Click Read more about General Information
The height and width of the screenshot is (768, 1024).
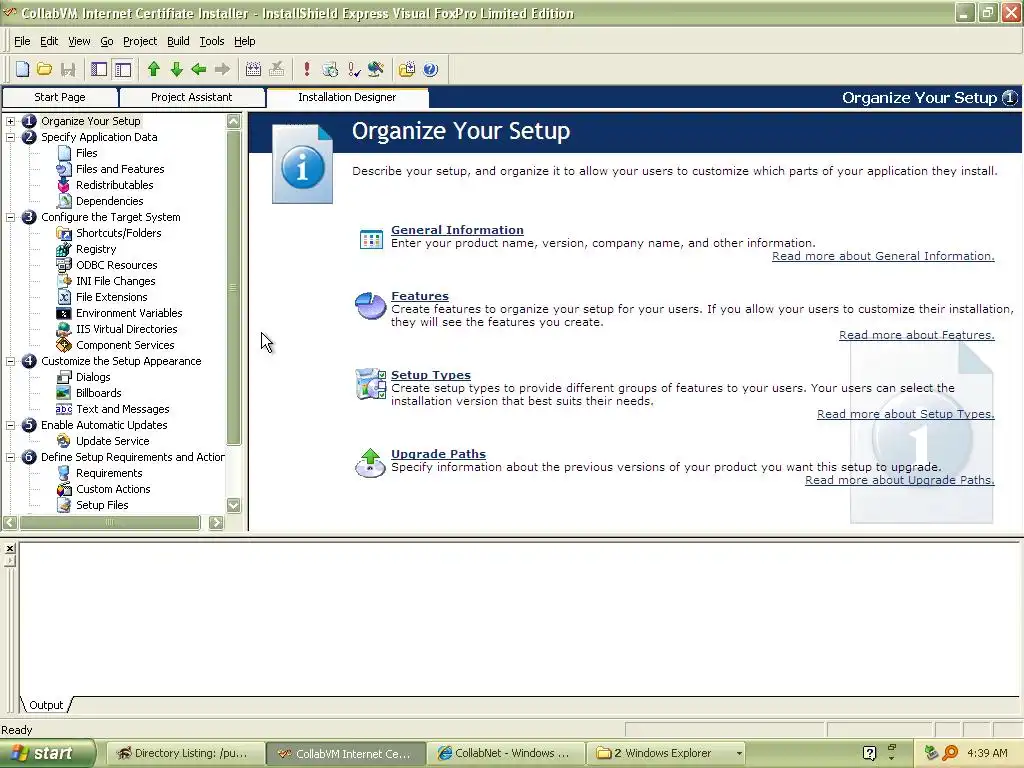[883, 256]
